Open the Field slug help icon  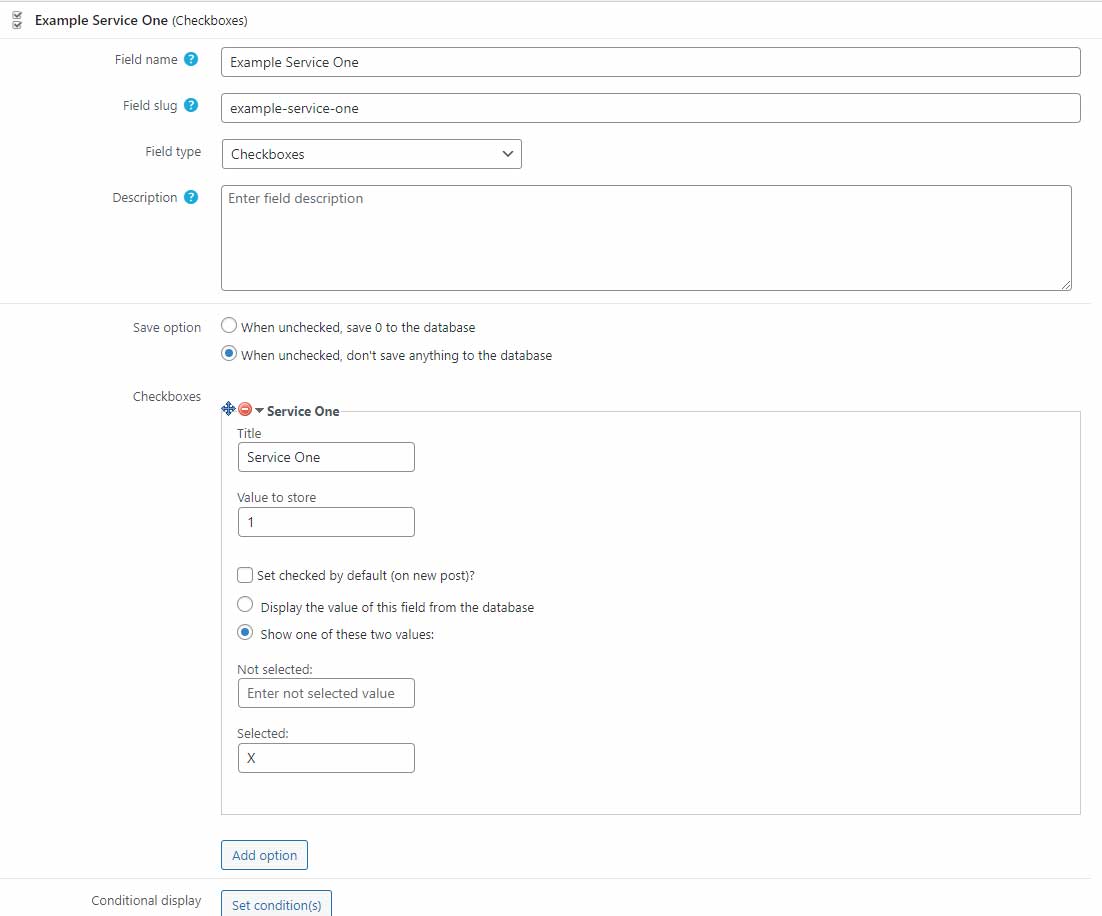191,105
